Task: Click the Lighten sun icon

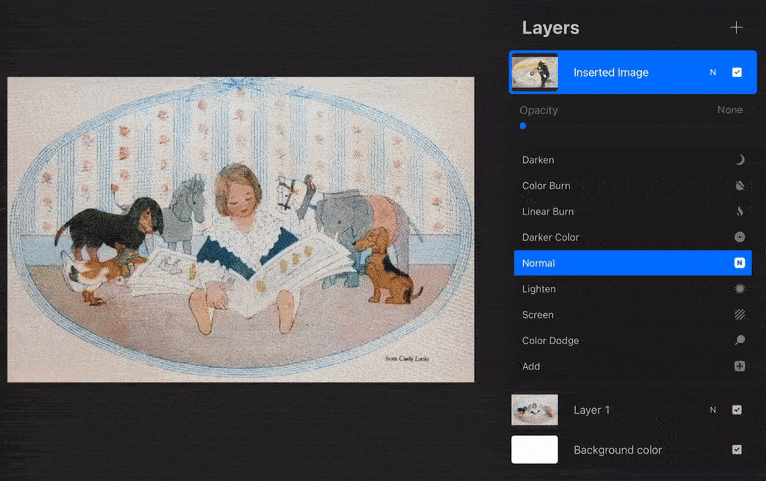Action: coord(740,289)
